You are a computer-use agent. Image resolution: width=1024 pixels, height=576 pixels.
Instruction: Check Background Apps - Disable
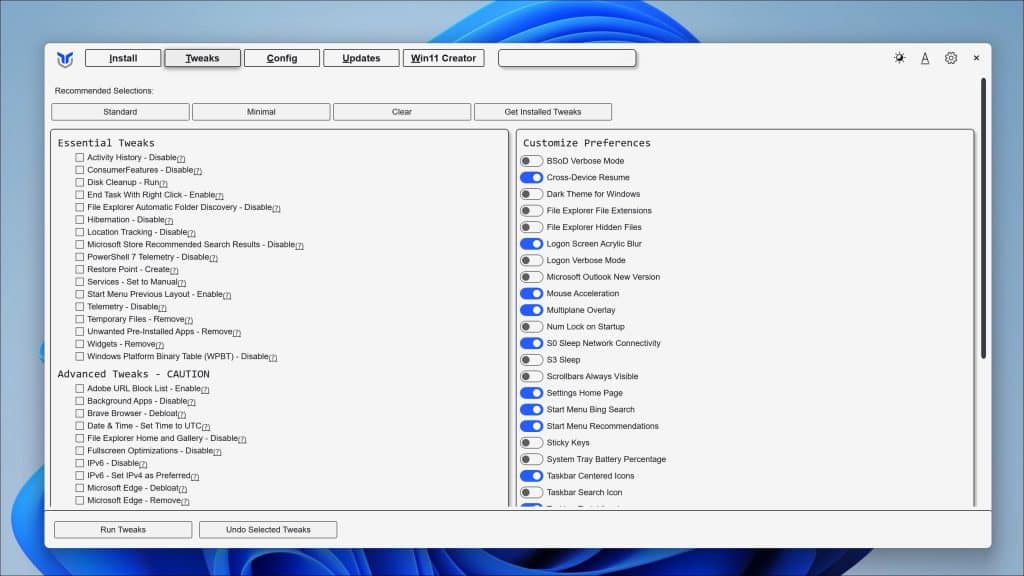point(80,401)
